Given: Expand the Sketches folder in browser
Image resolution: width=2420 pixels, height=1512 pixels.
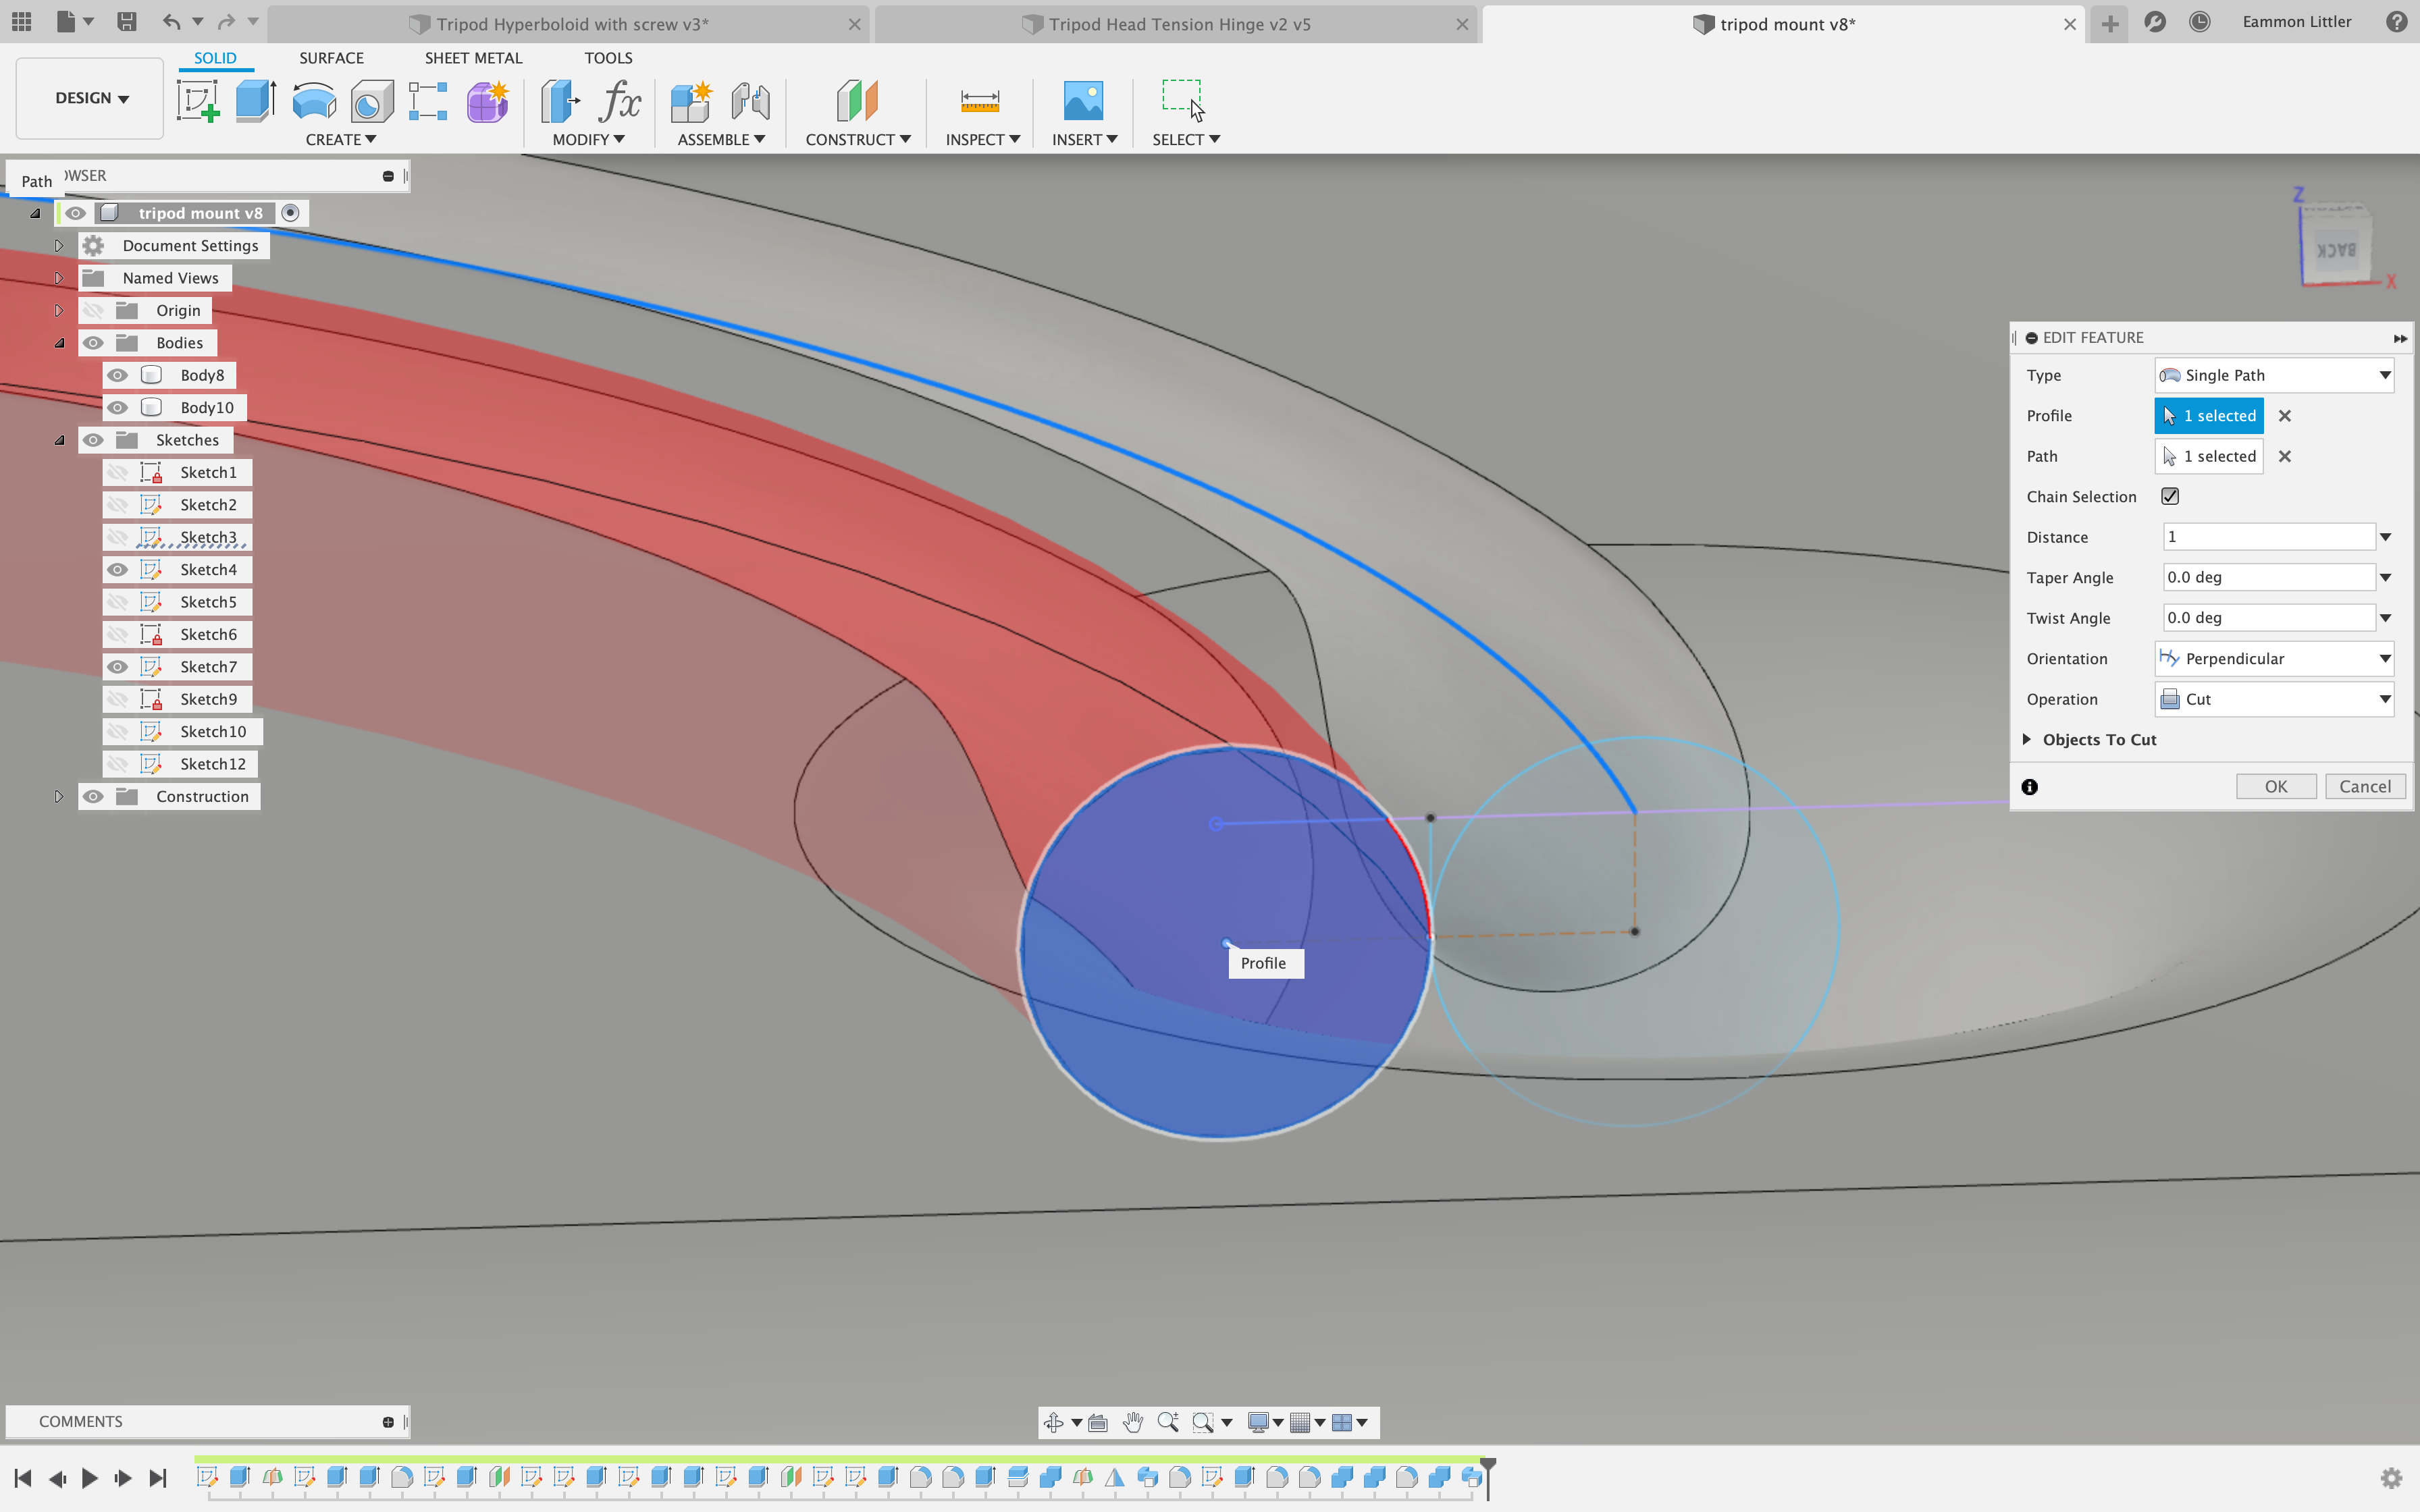Looking at the screenshot, I should pos(57,439).
